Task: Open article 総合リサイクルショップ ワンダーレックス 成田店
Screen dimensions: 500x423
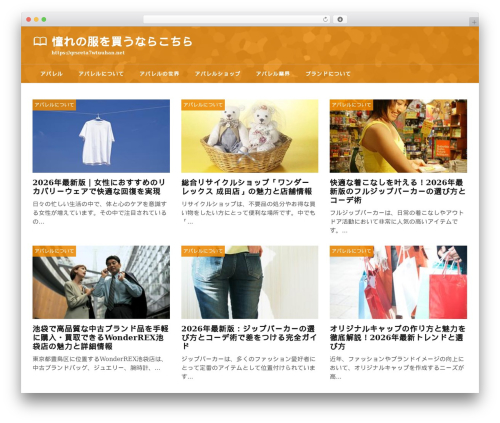Action: pyautogui.click(x=247, y=187)
